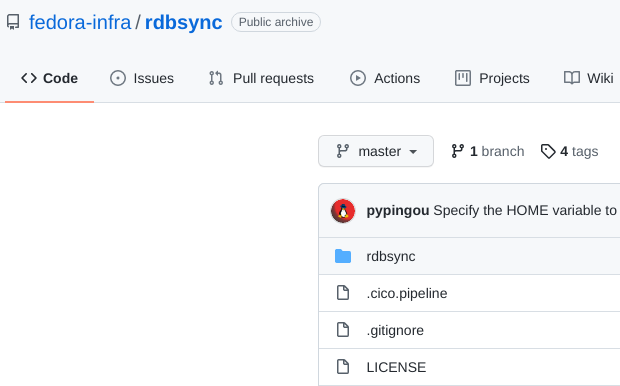Screen dimensions: 620x386
Task: Click the Issues circle icon
Action: [x=118, y=78]
